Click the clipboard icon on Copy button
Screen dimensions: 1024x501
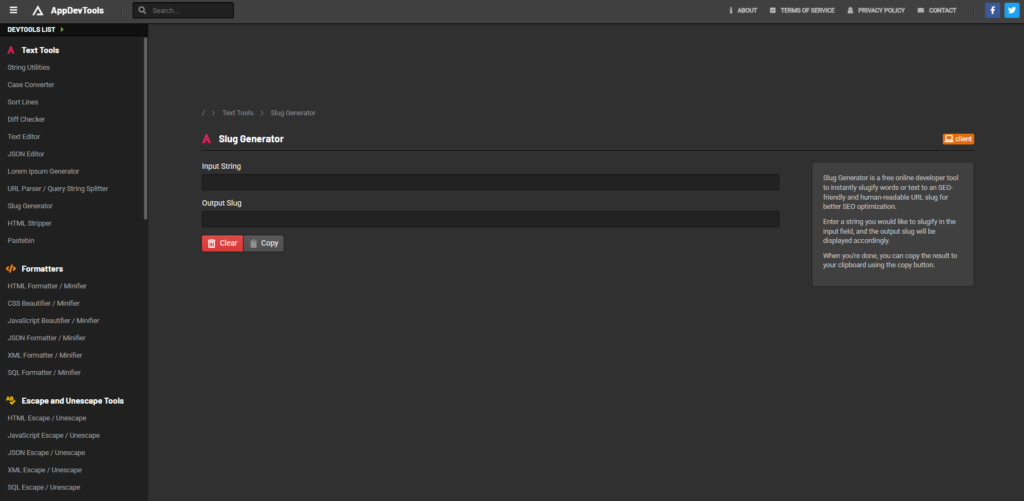point(253,243)
